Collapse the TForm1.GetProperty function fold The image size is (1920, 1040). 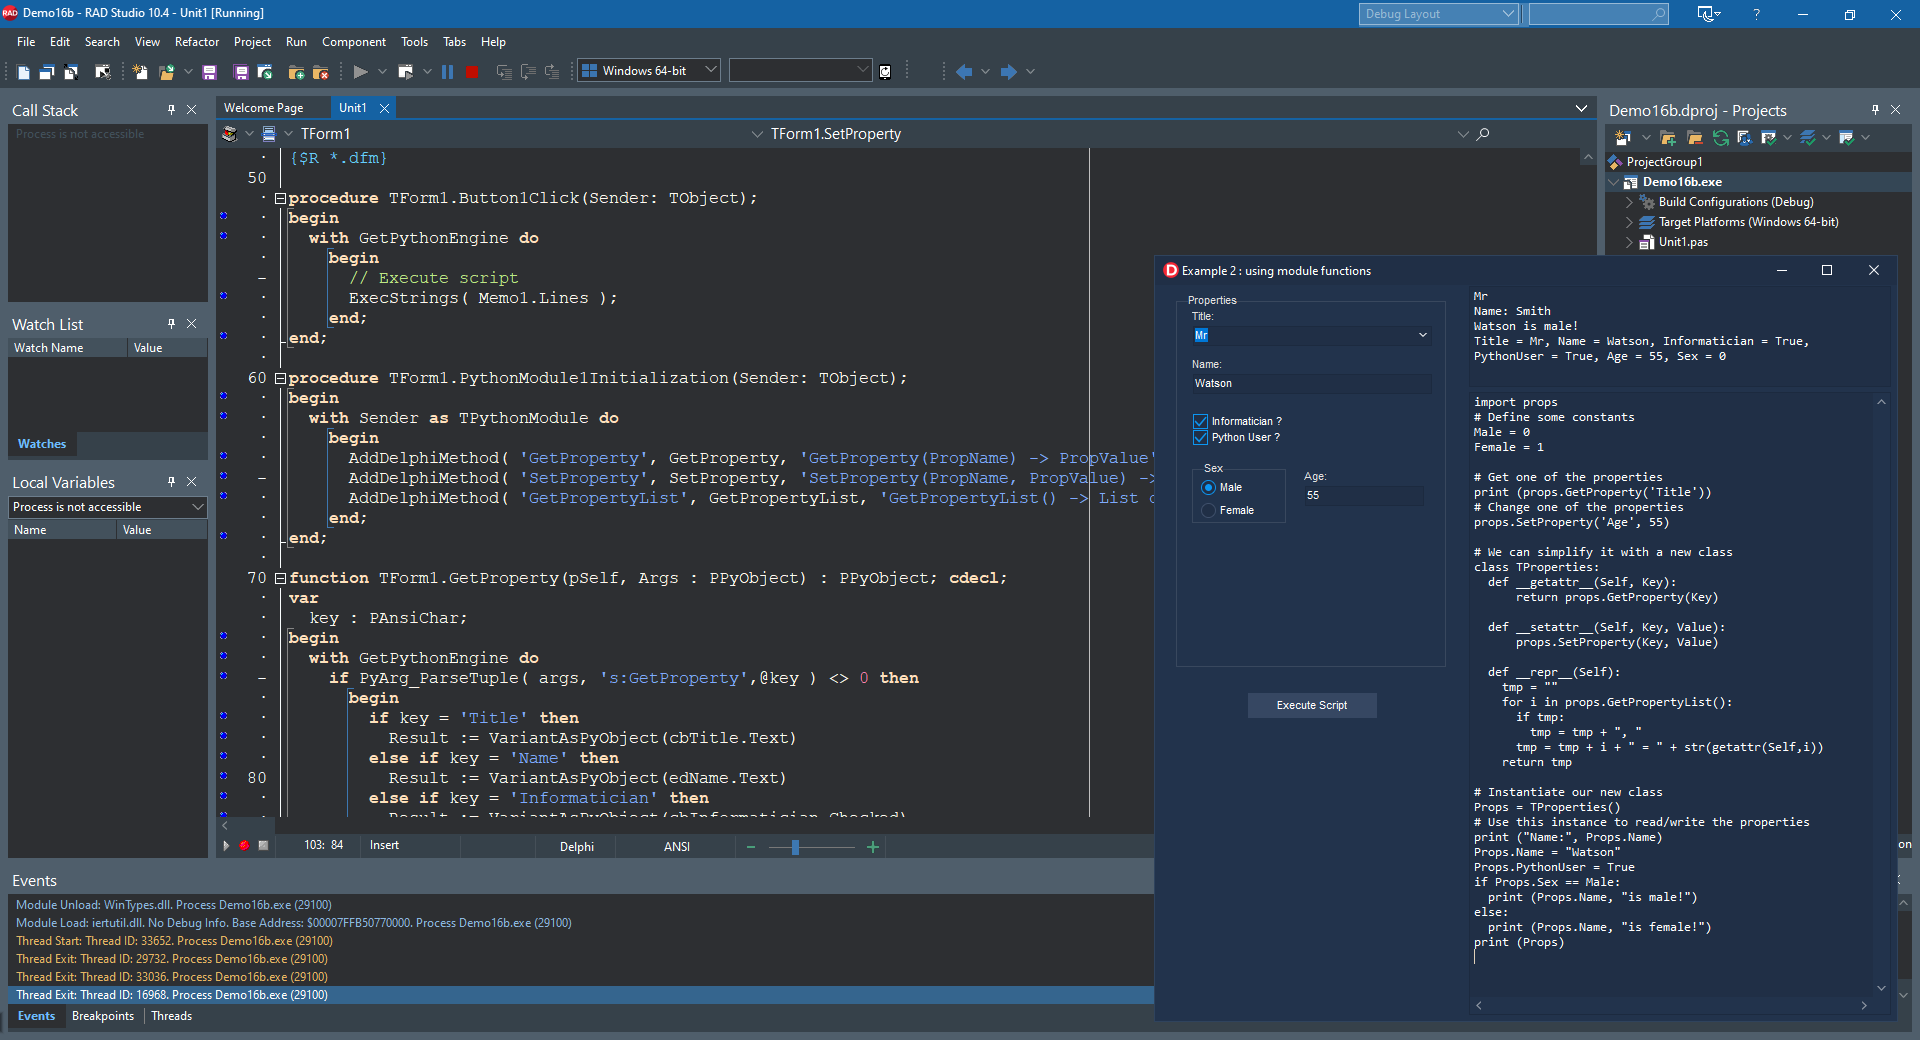click(281, 578)
